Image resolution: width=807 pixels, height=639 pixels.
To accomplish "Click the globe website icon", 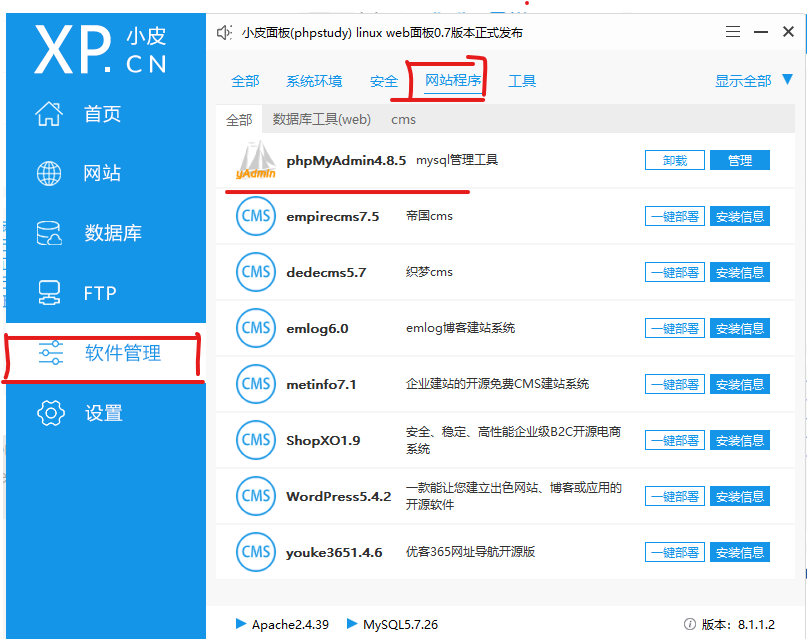I will (49, 173).
